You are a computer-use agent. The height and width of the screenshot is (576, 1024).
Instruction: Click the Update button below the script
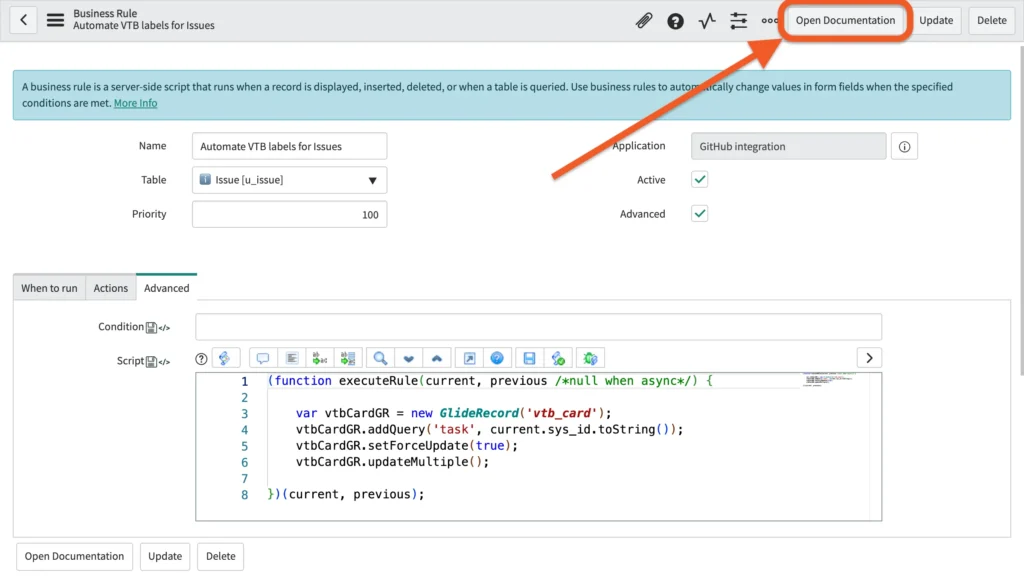coord(165,556)
